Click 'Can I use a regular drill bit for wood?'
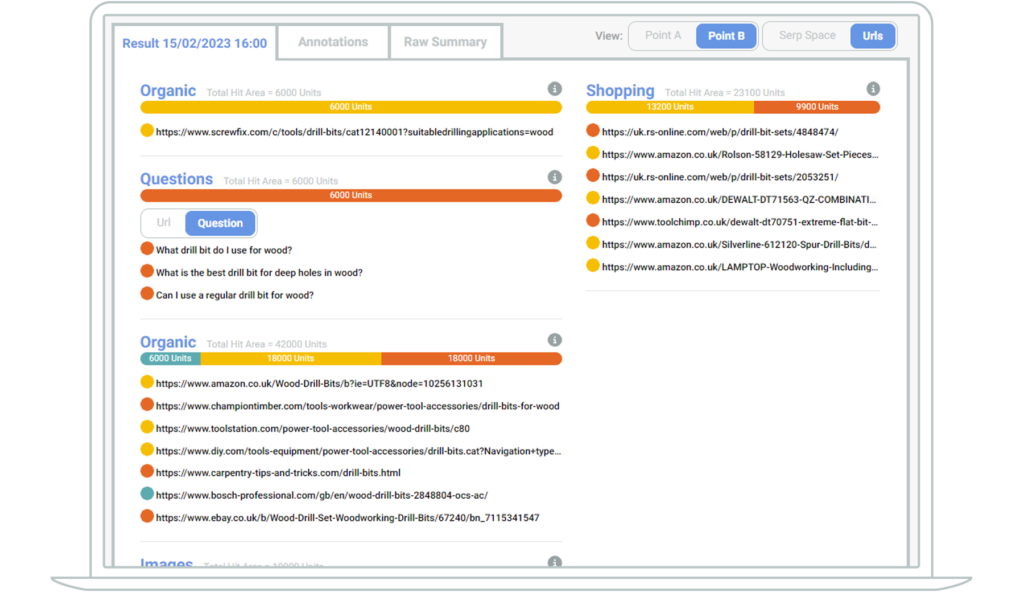This screenshot has height=592, width=1024. [235, 295]
